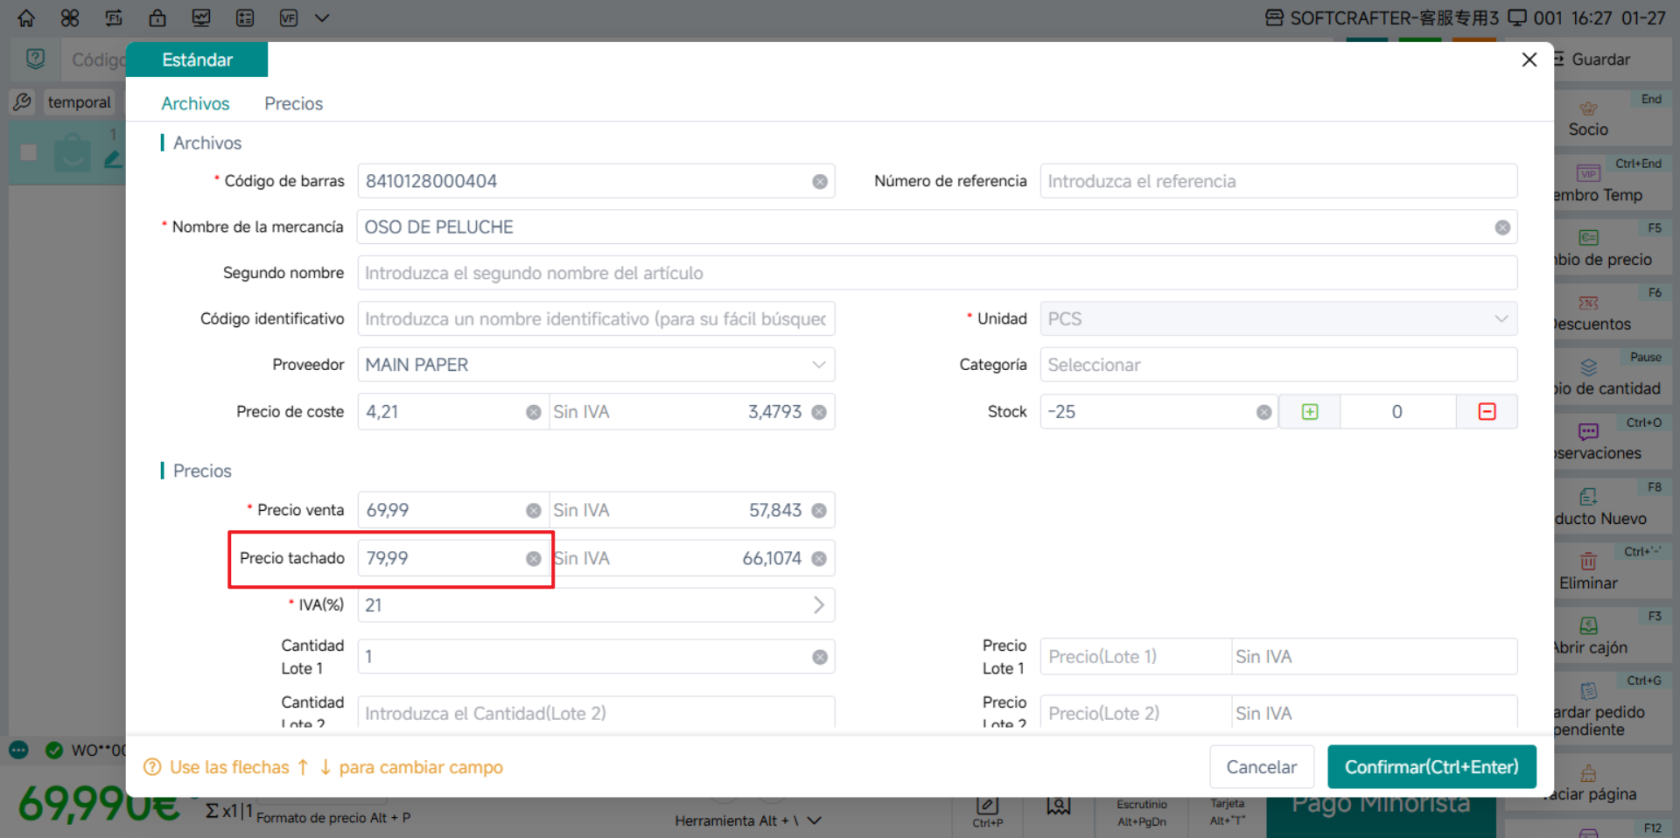The height and width of the screenshot is (838, 1680).
Task: Click the green plus stock button
Action: [1310, 412]
